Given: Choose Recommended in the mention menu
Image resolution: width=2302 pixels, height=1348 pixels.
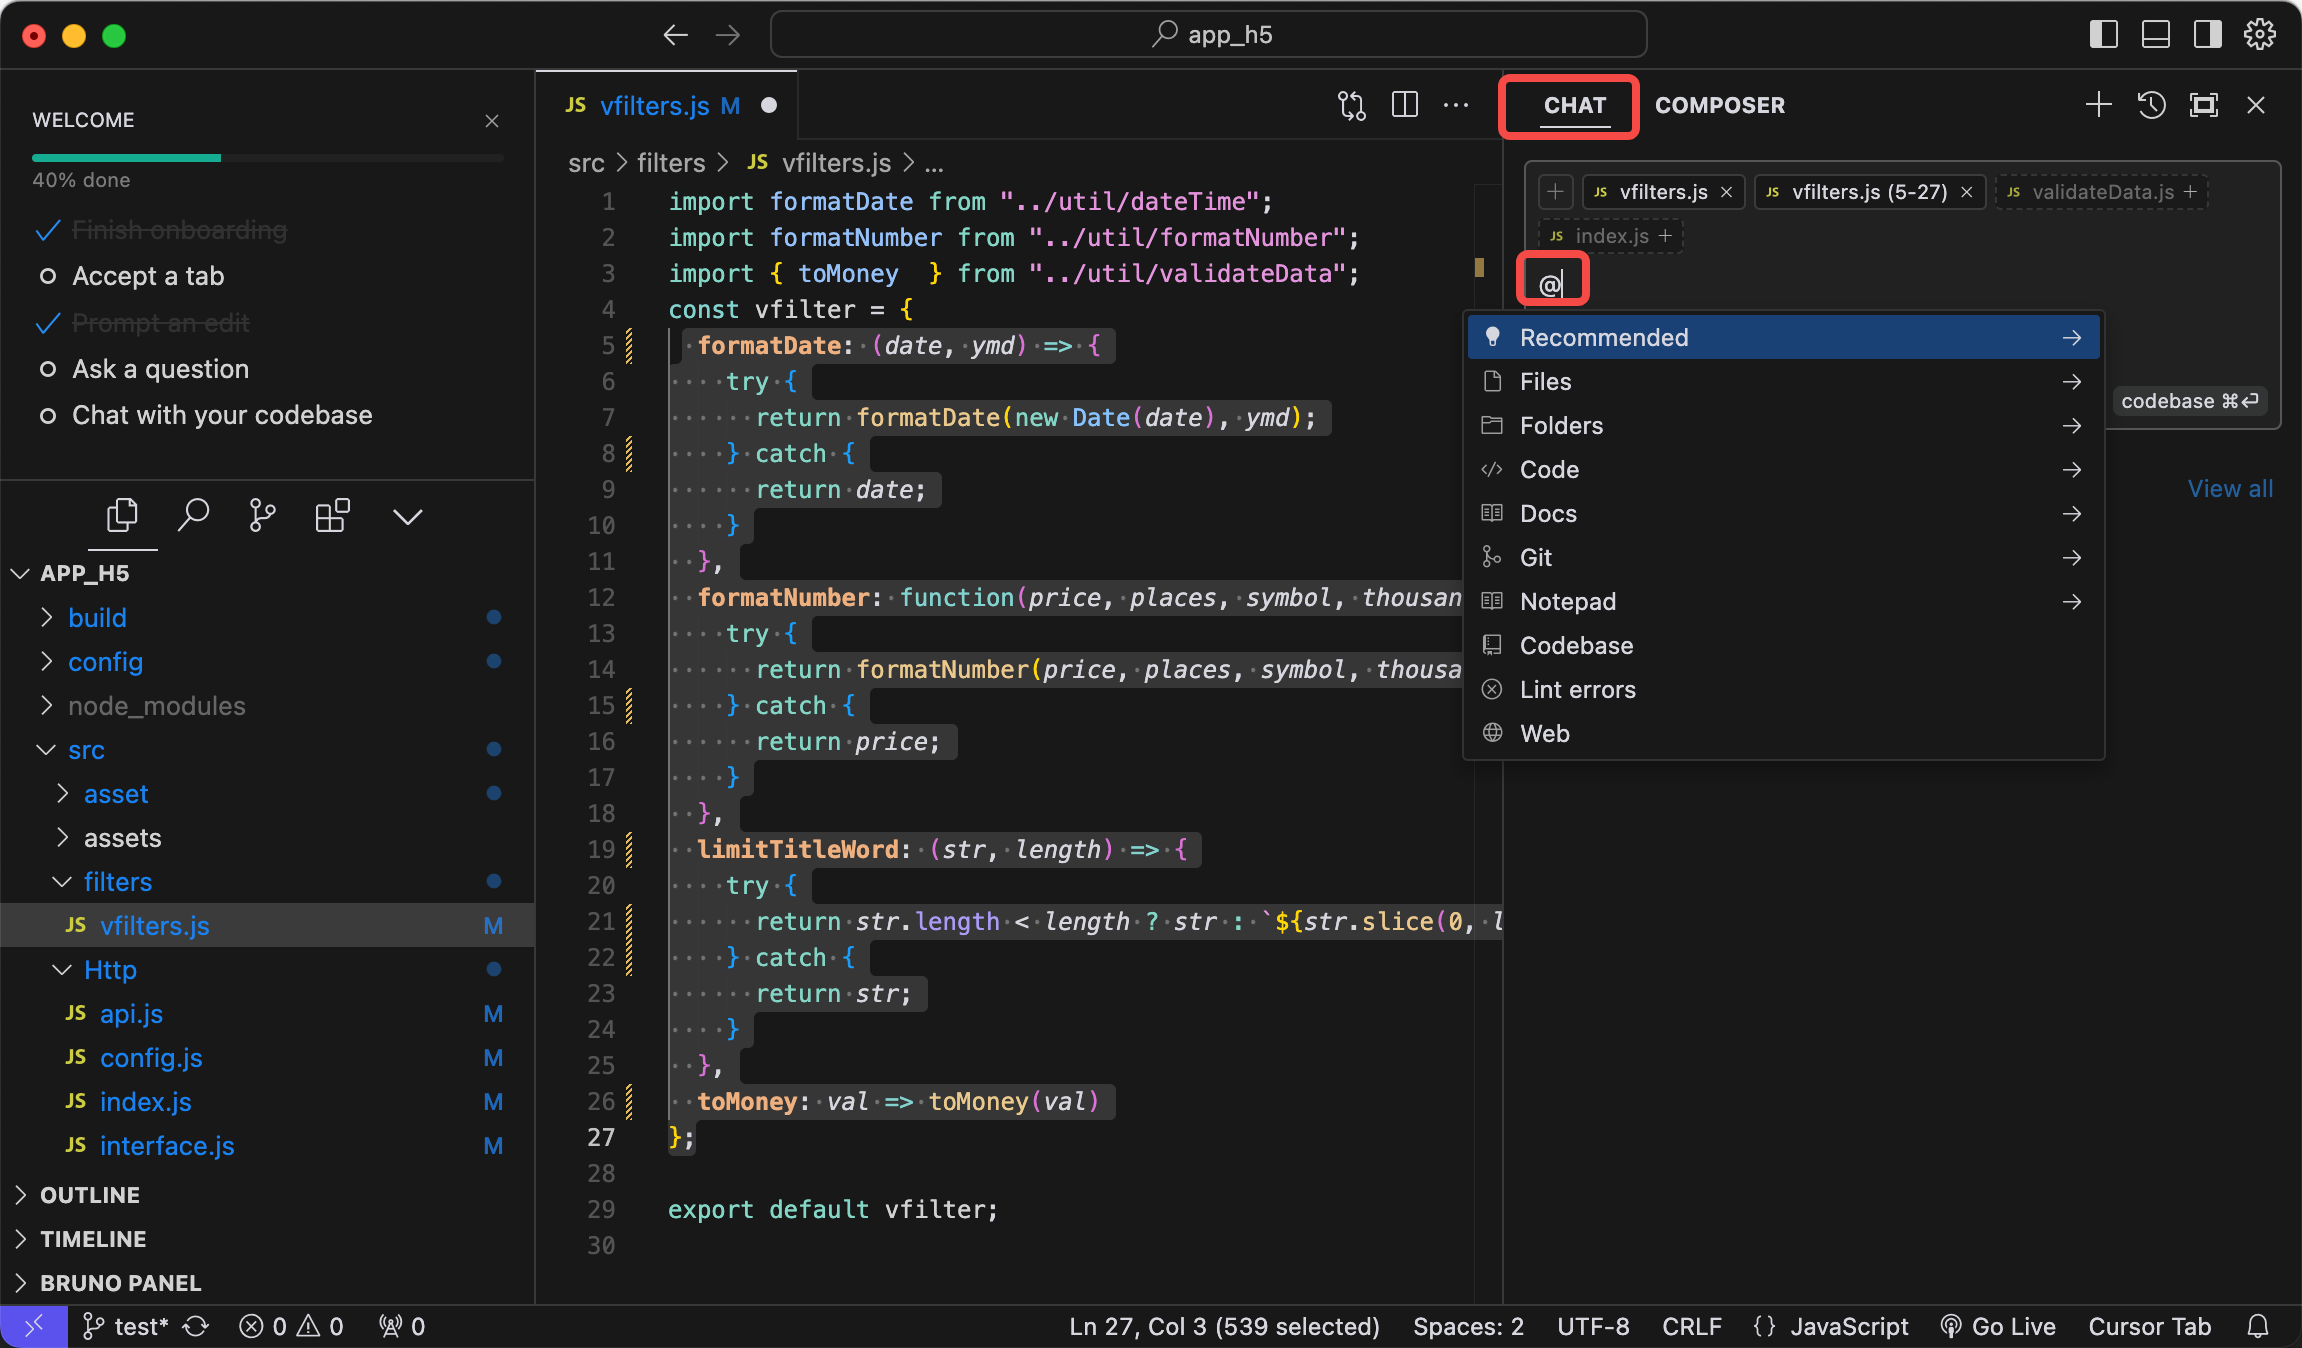Looking at the screenshot, I should 1783,337.
